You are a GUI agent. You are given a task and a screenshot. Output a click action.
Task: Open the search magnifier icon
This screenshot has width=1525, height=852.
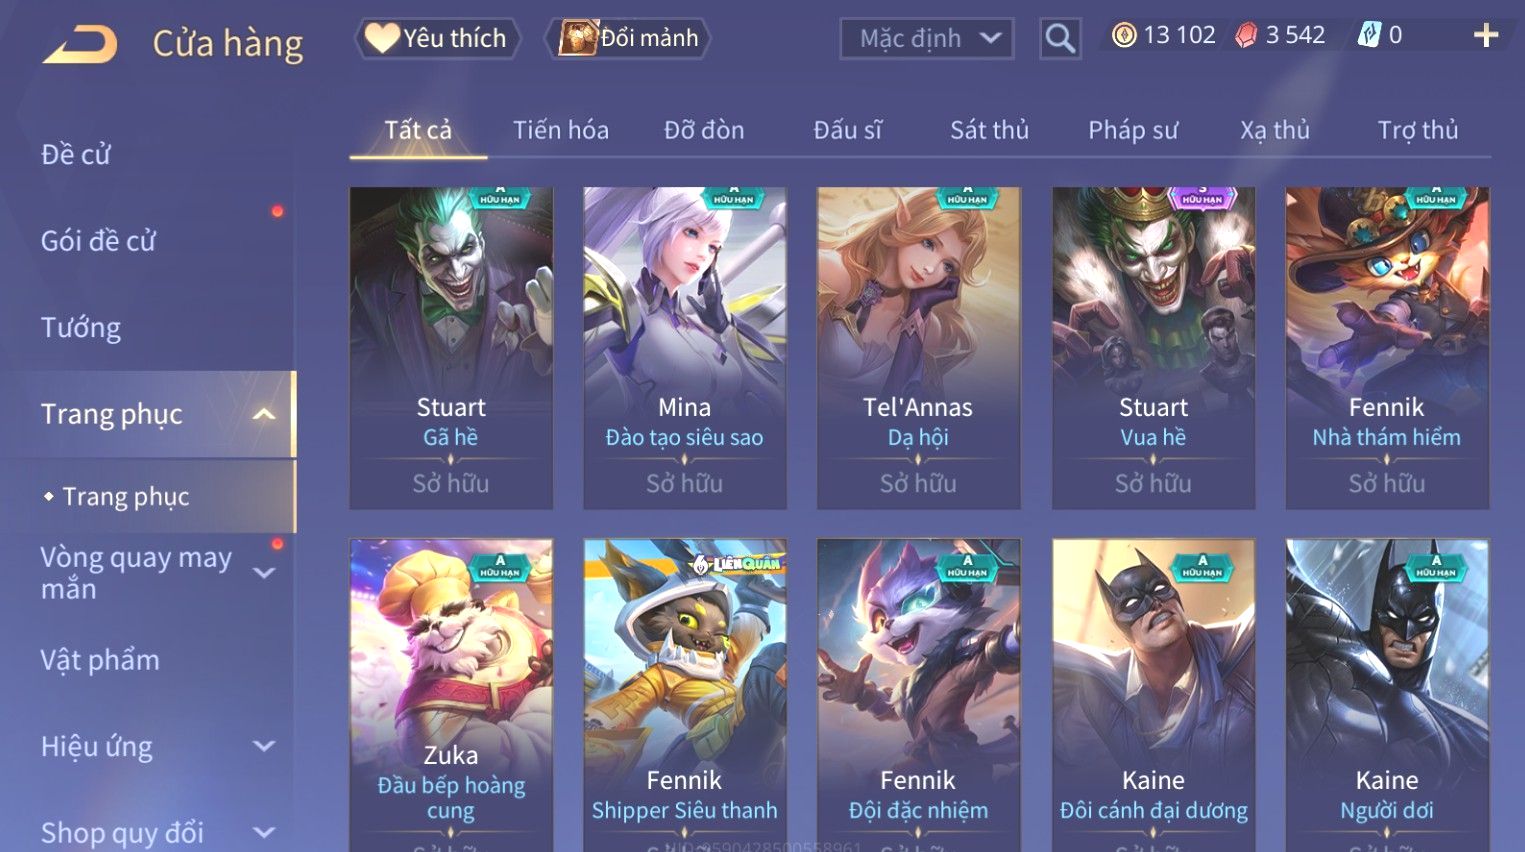(1060, 39)
